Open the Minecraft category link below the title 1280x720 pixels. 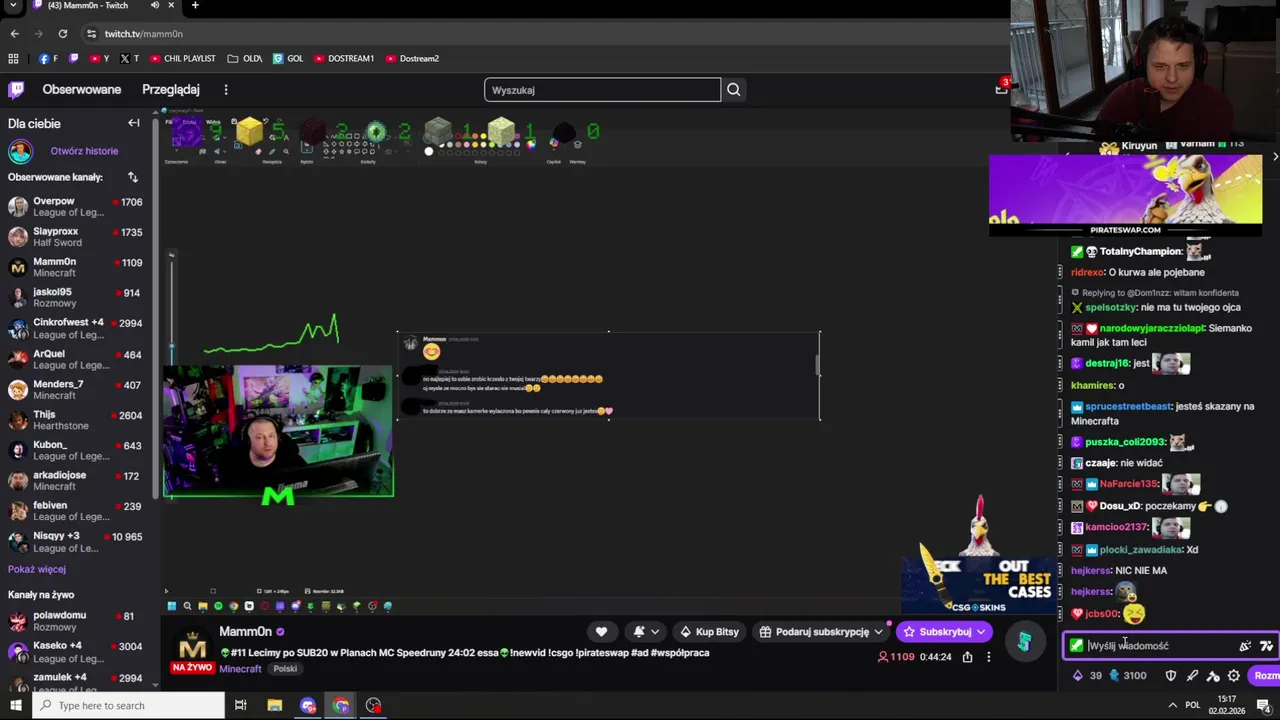240,669
